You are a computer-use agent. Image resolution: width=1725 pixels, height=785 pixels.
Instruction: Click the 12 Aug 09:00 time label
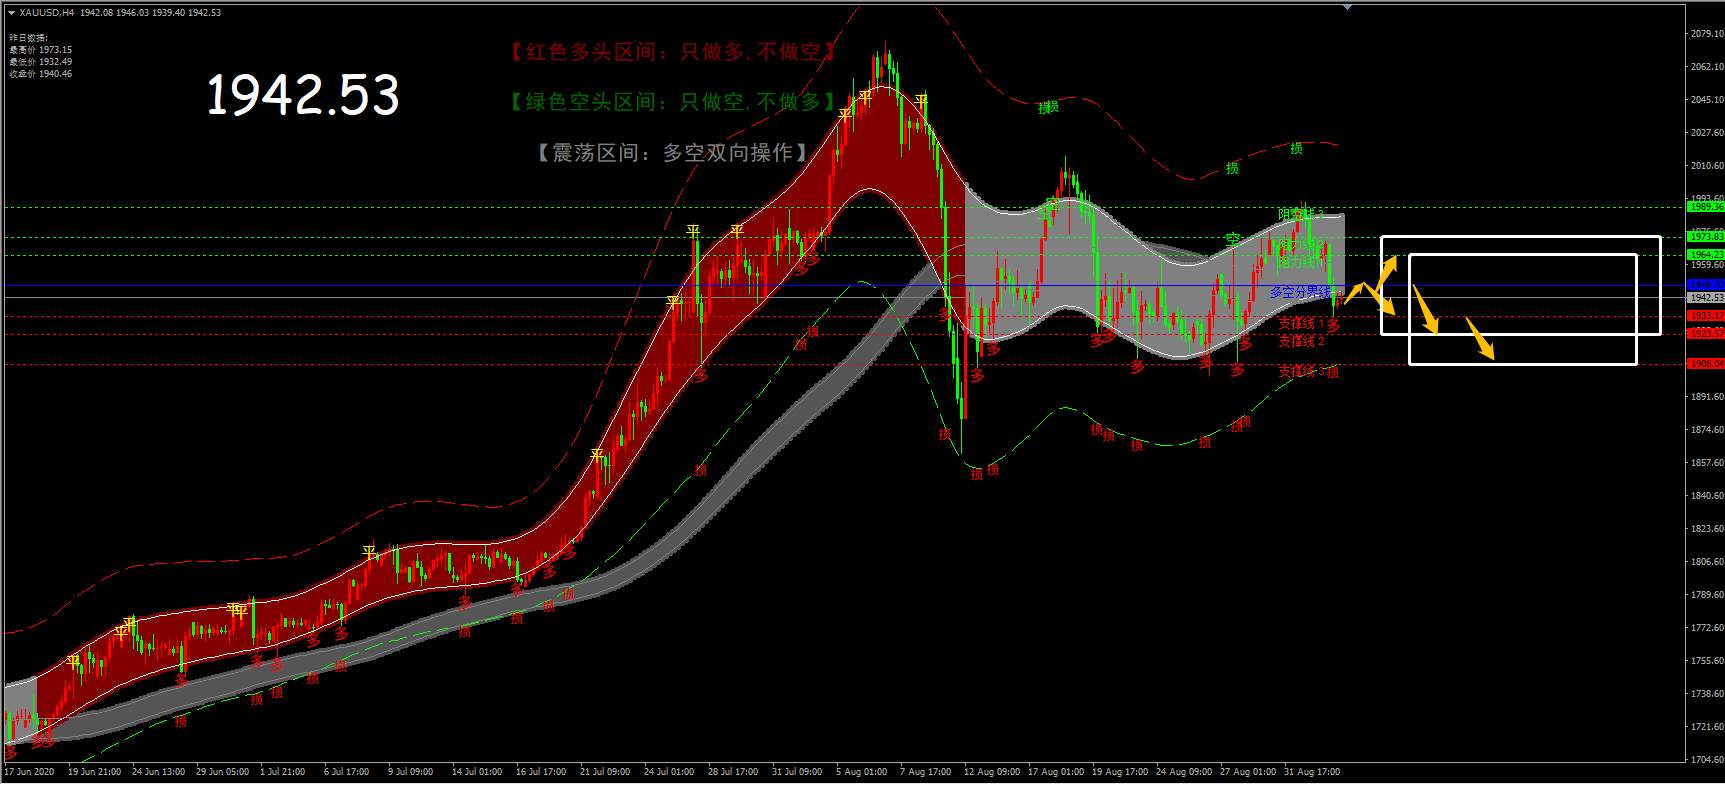(992, 772)
